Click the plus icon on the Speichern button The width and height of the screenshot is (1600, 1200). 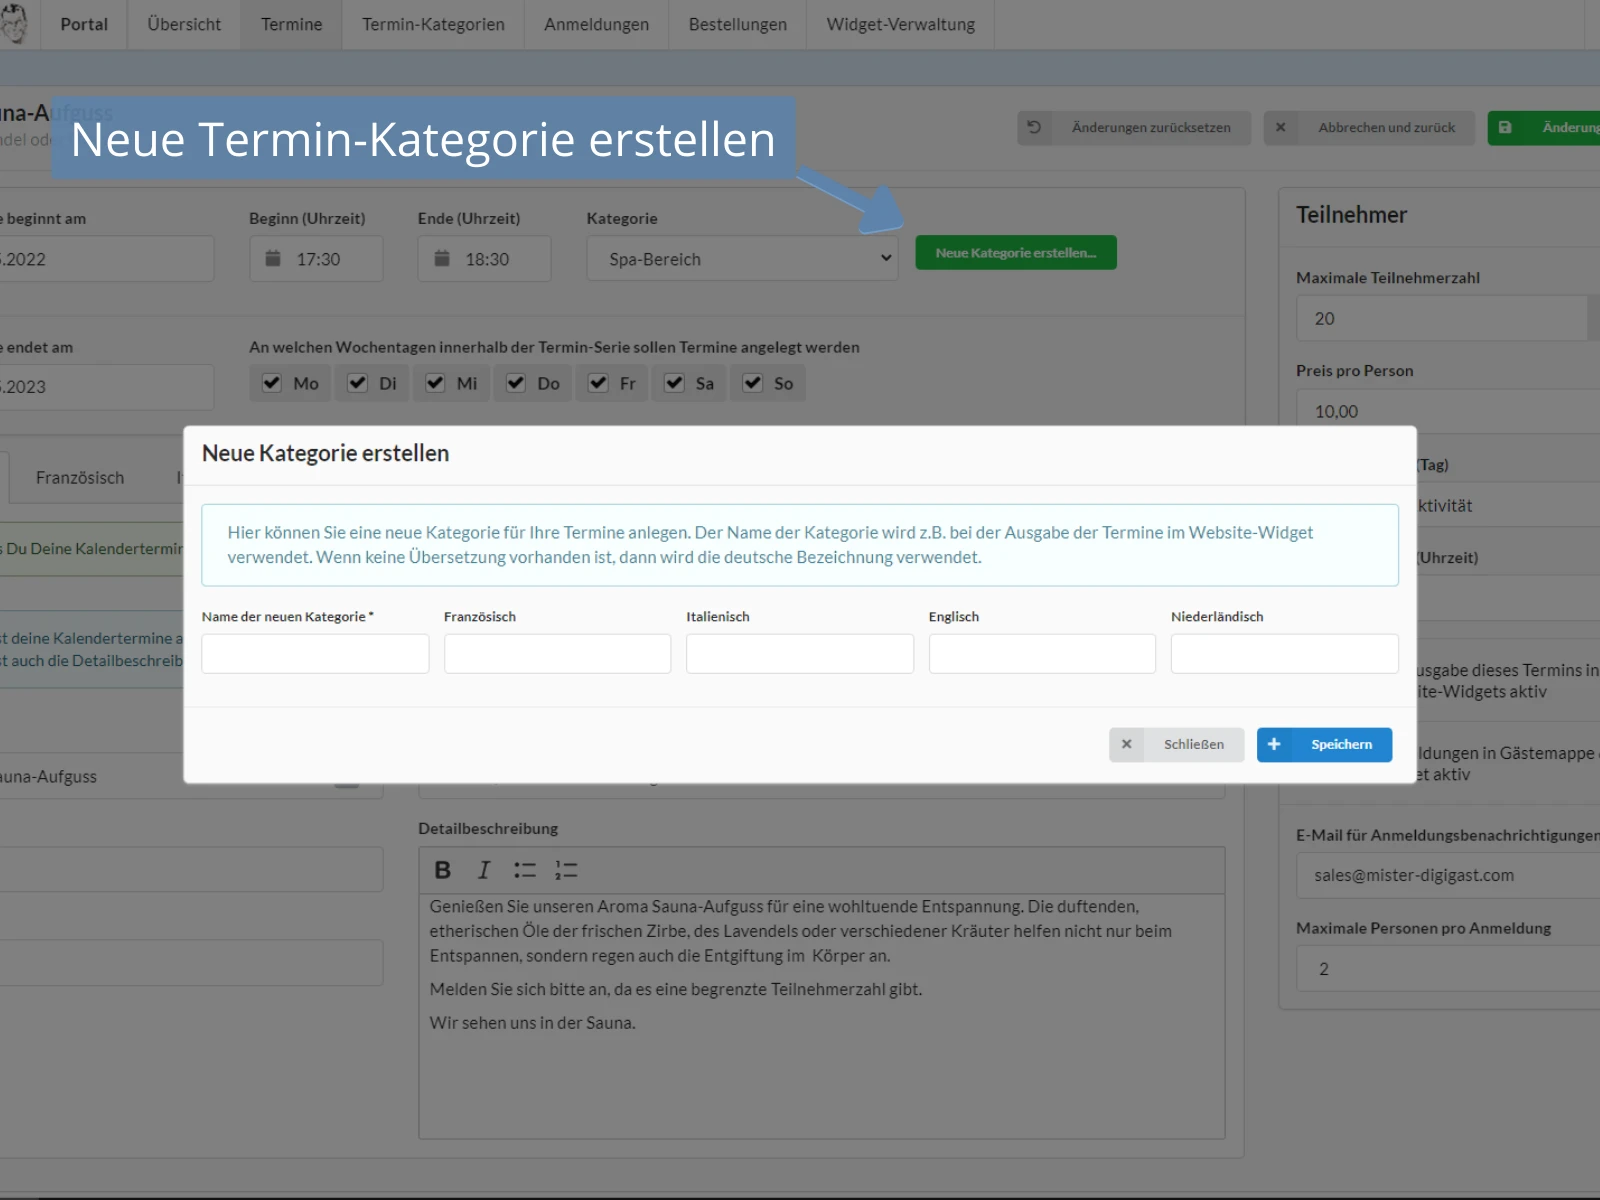(x=1274, y=744)
